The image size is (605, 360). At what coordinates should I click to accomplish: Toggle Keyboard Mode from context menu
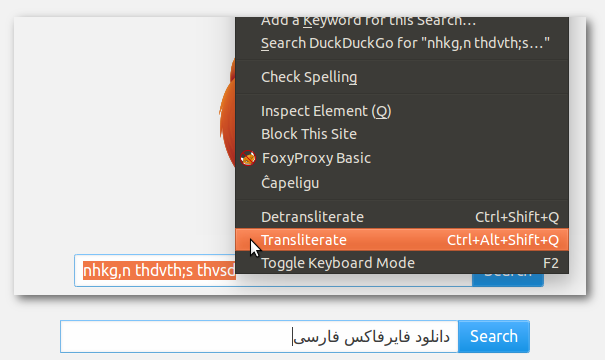tap(402, 263)
